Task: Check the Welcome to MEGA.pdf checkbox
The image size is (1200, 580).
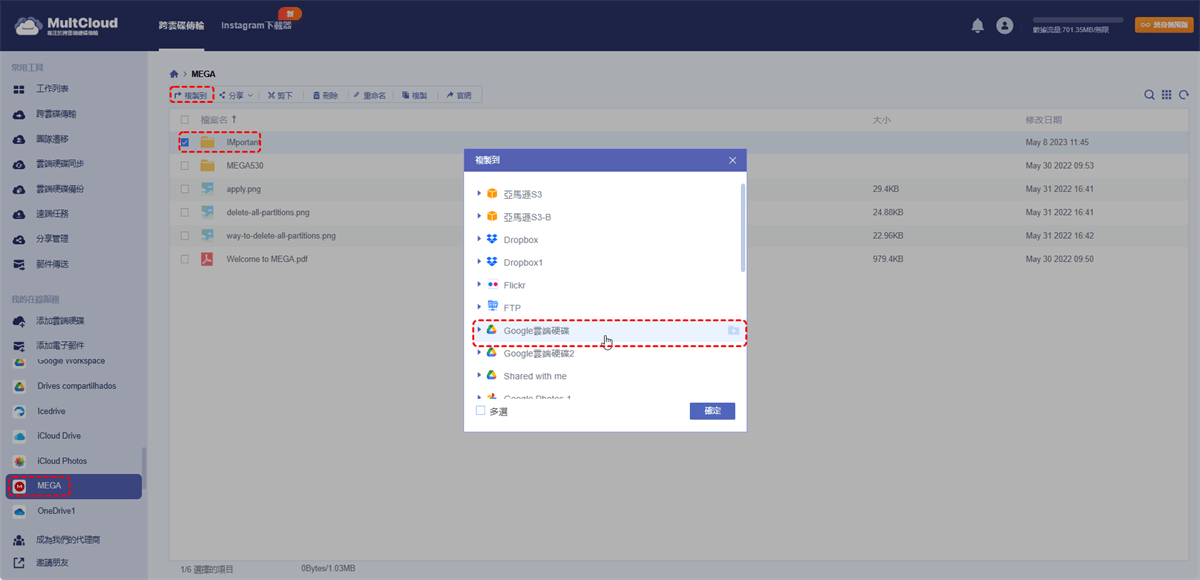Action: (x=185, y=259)
